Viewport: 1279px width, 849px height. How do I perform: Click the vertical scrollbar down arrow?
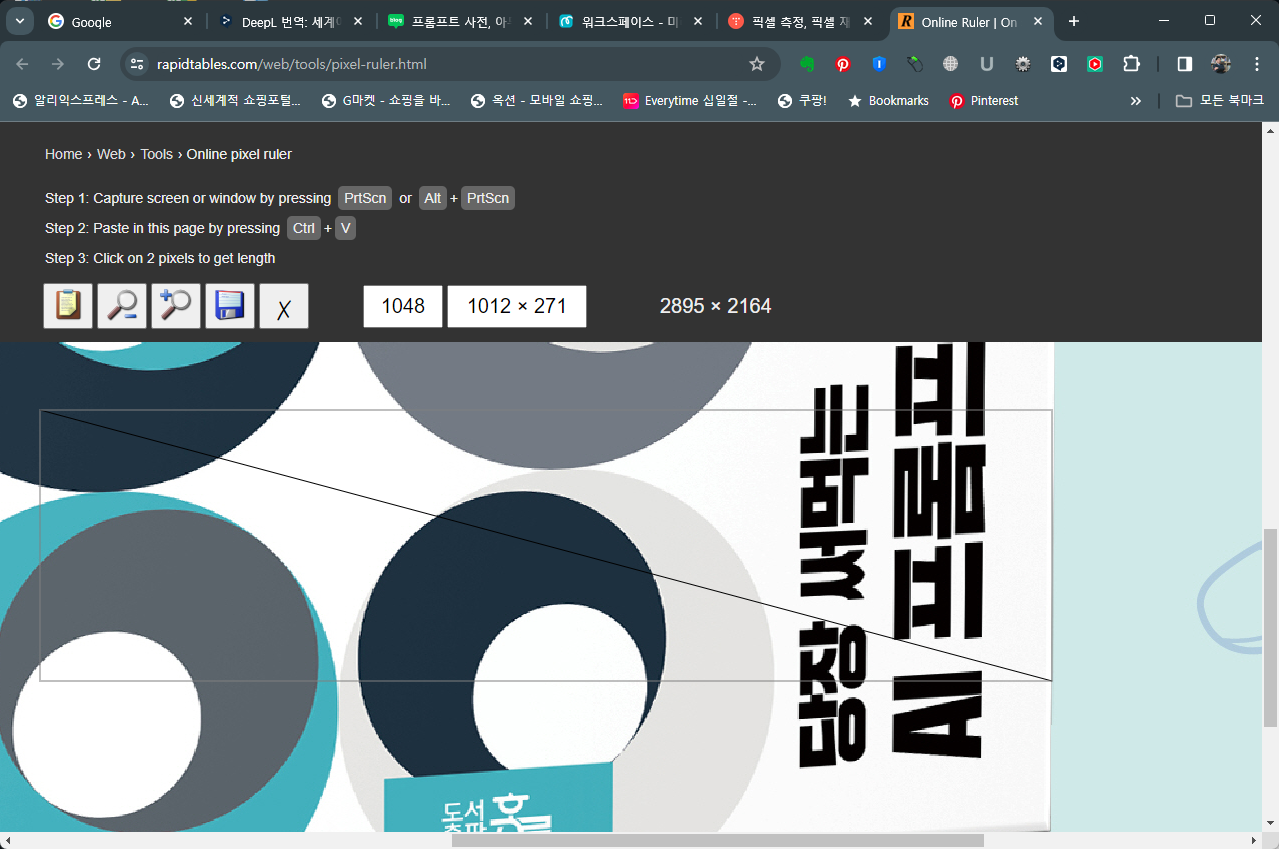(x=1270, y=823)
